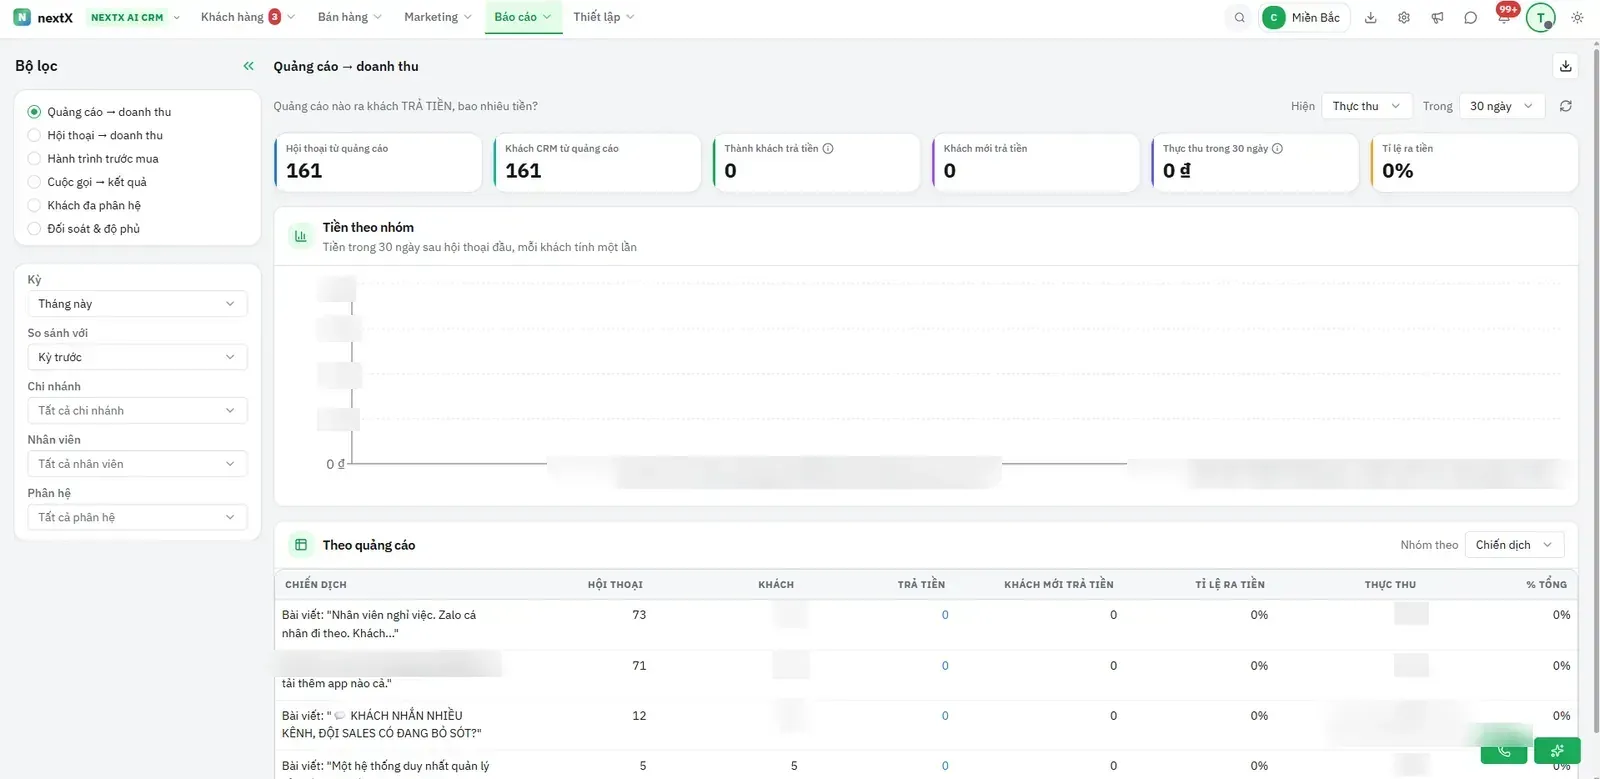The width and height of the screenshot is (1600, 779).
Task: Select Cuộc gọi → kết quả radio
Action: (34, 182)
